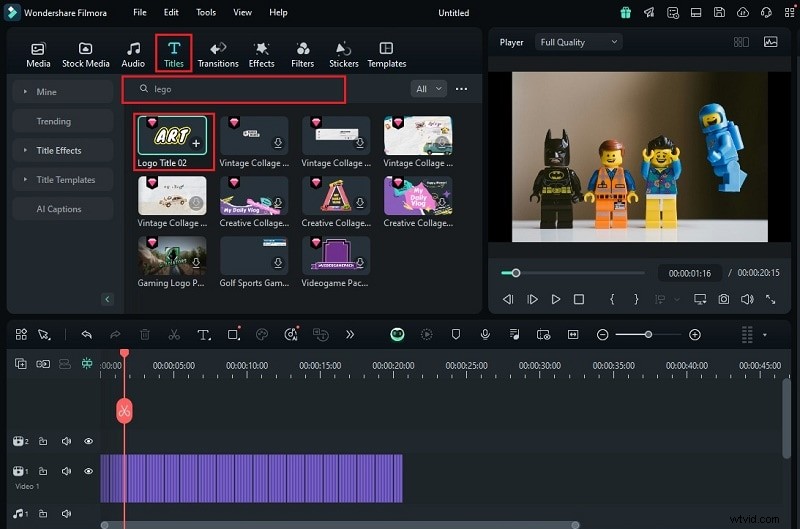Screen dimensions: 800x529
Task: Open the All filter dropdown
Action: (429, 89)
